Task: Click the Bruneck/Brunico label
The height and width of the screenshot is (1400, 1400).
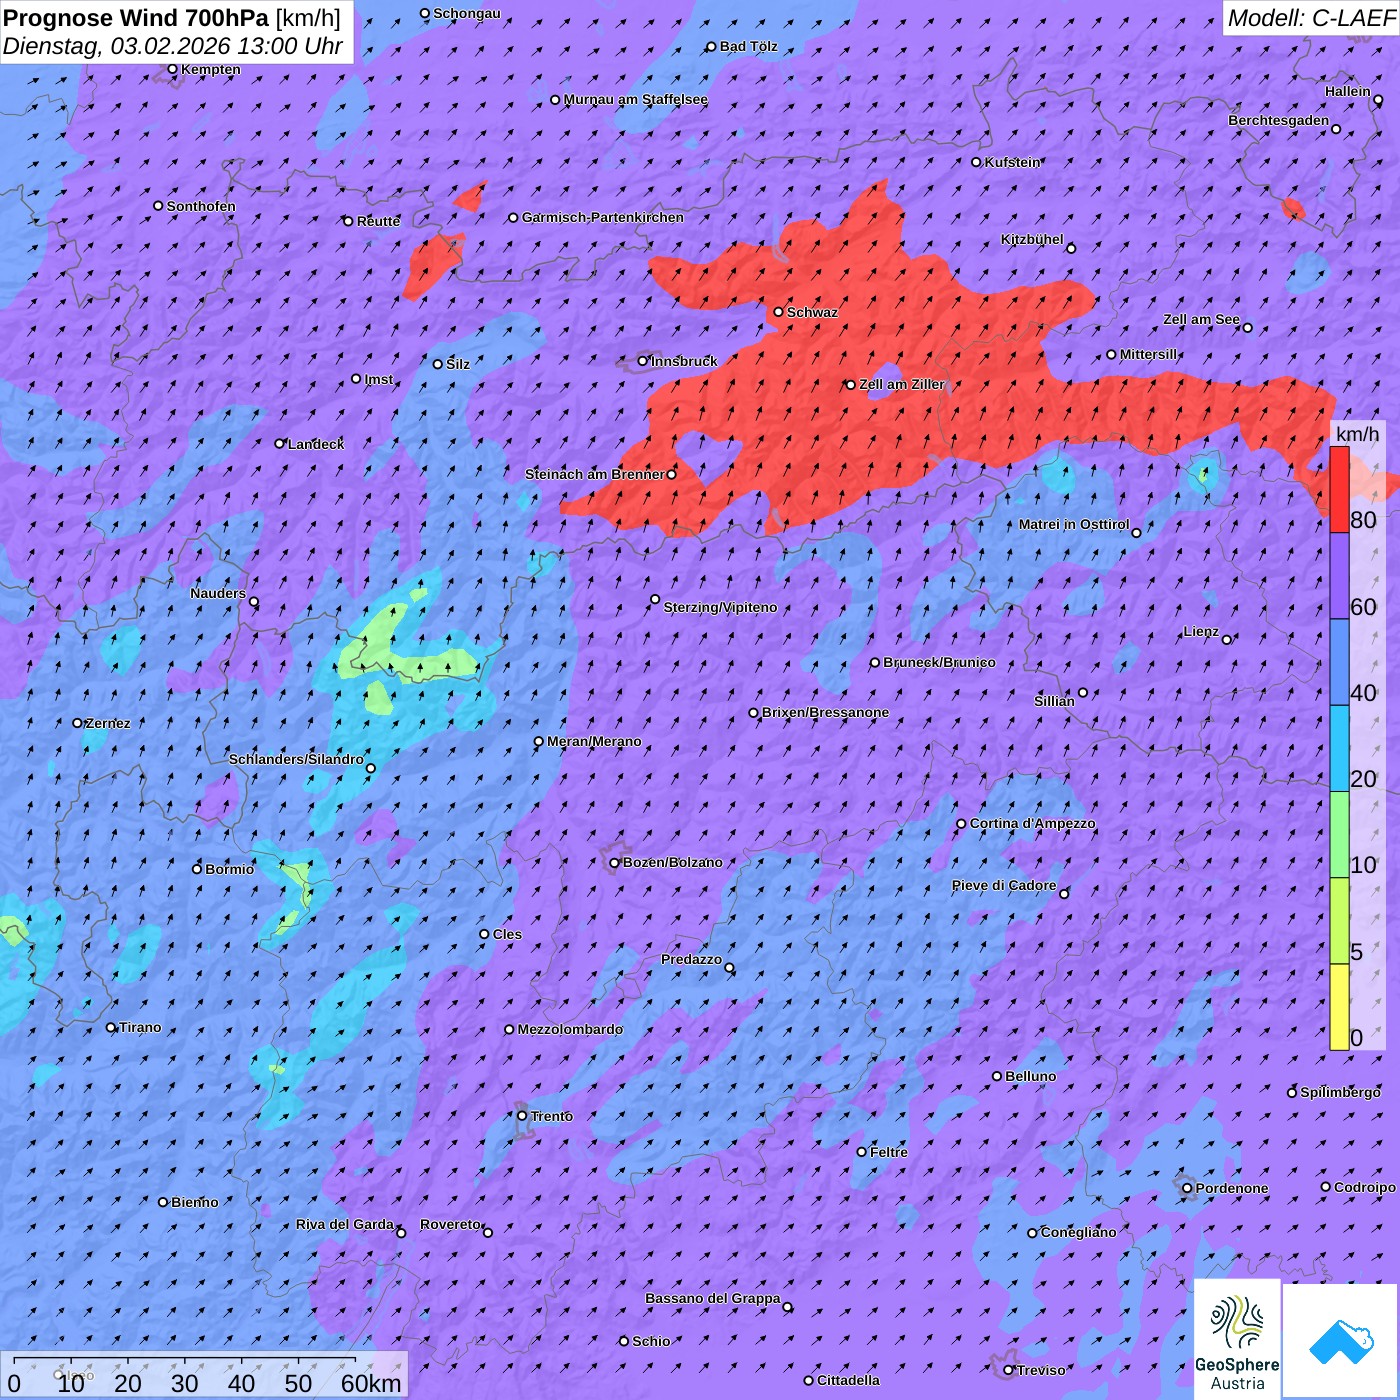Action: point(939,662)
